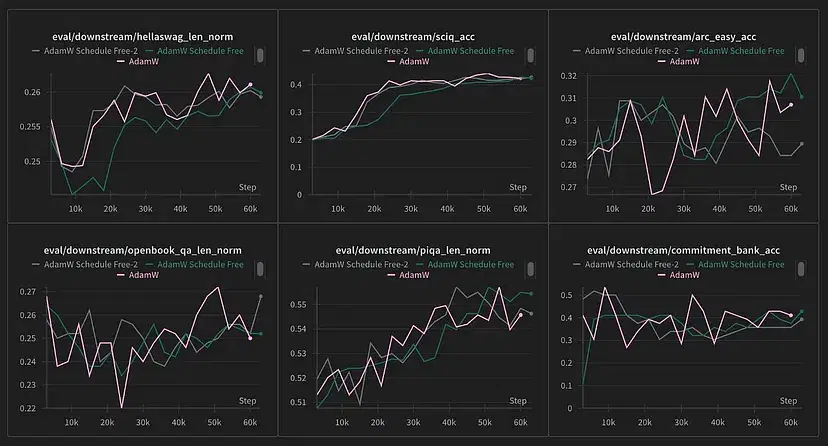Click the sciq_acc chart title

click(x=416, y=37)
